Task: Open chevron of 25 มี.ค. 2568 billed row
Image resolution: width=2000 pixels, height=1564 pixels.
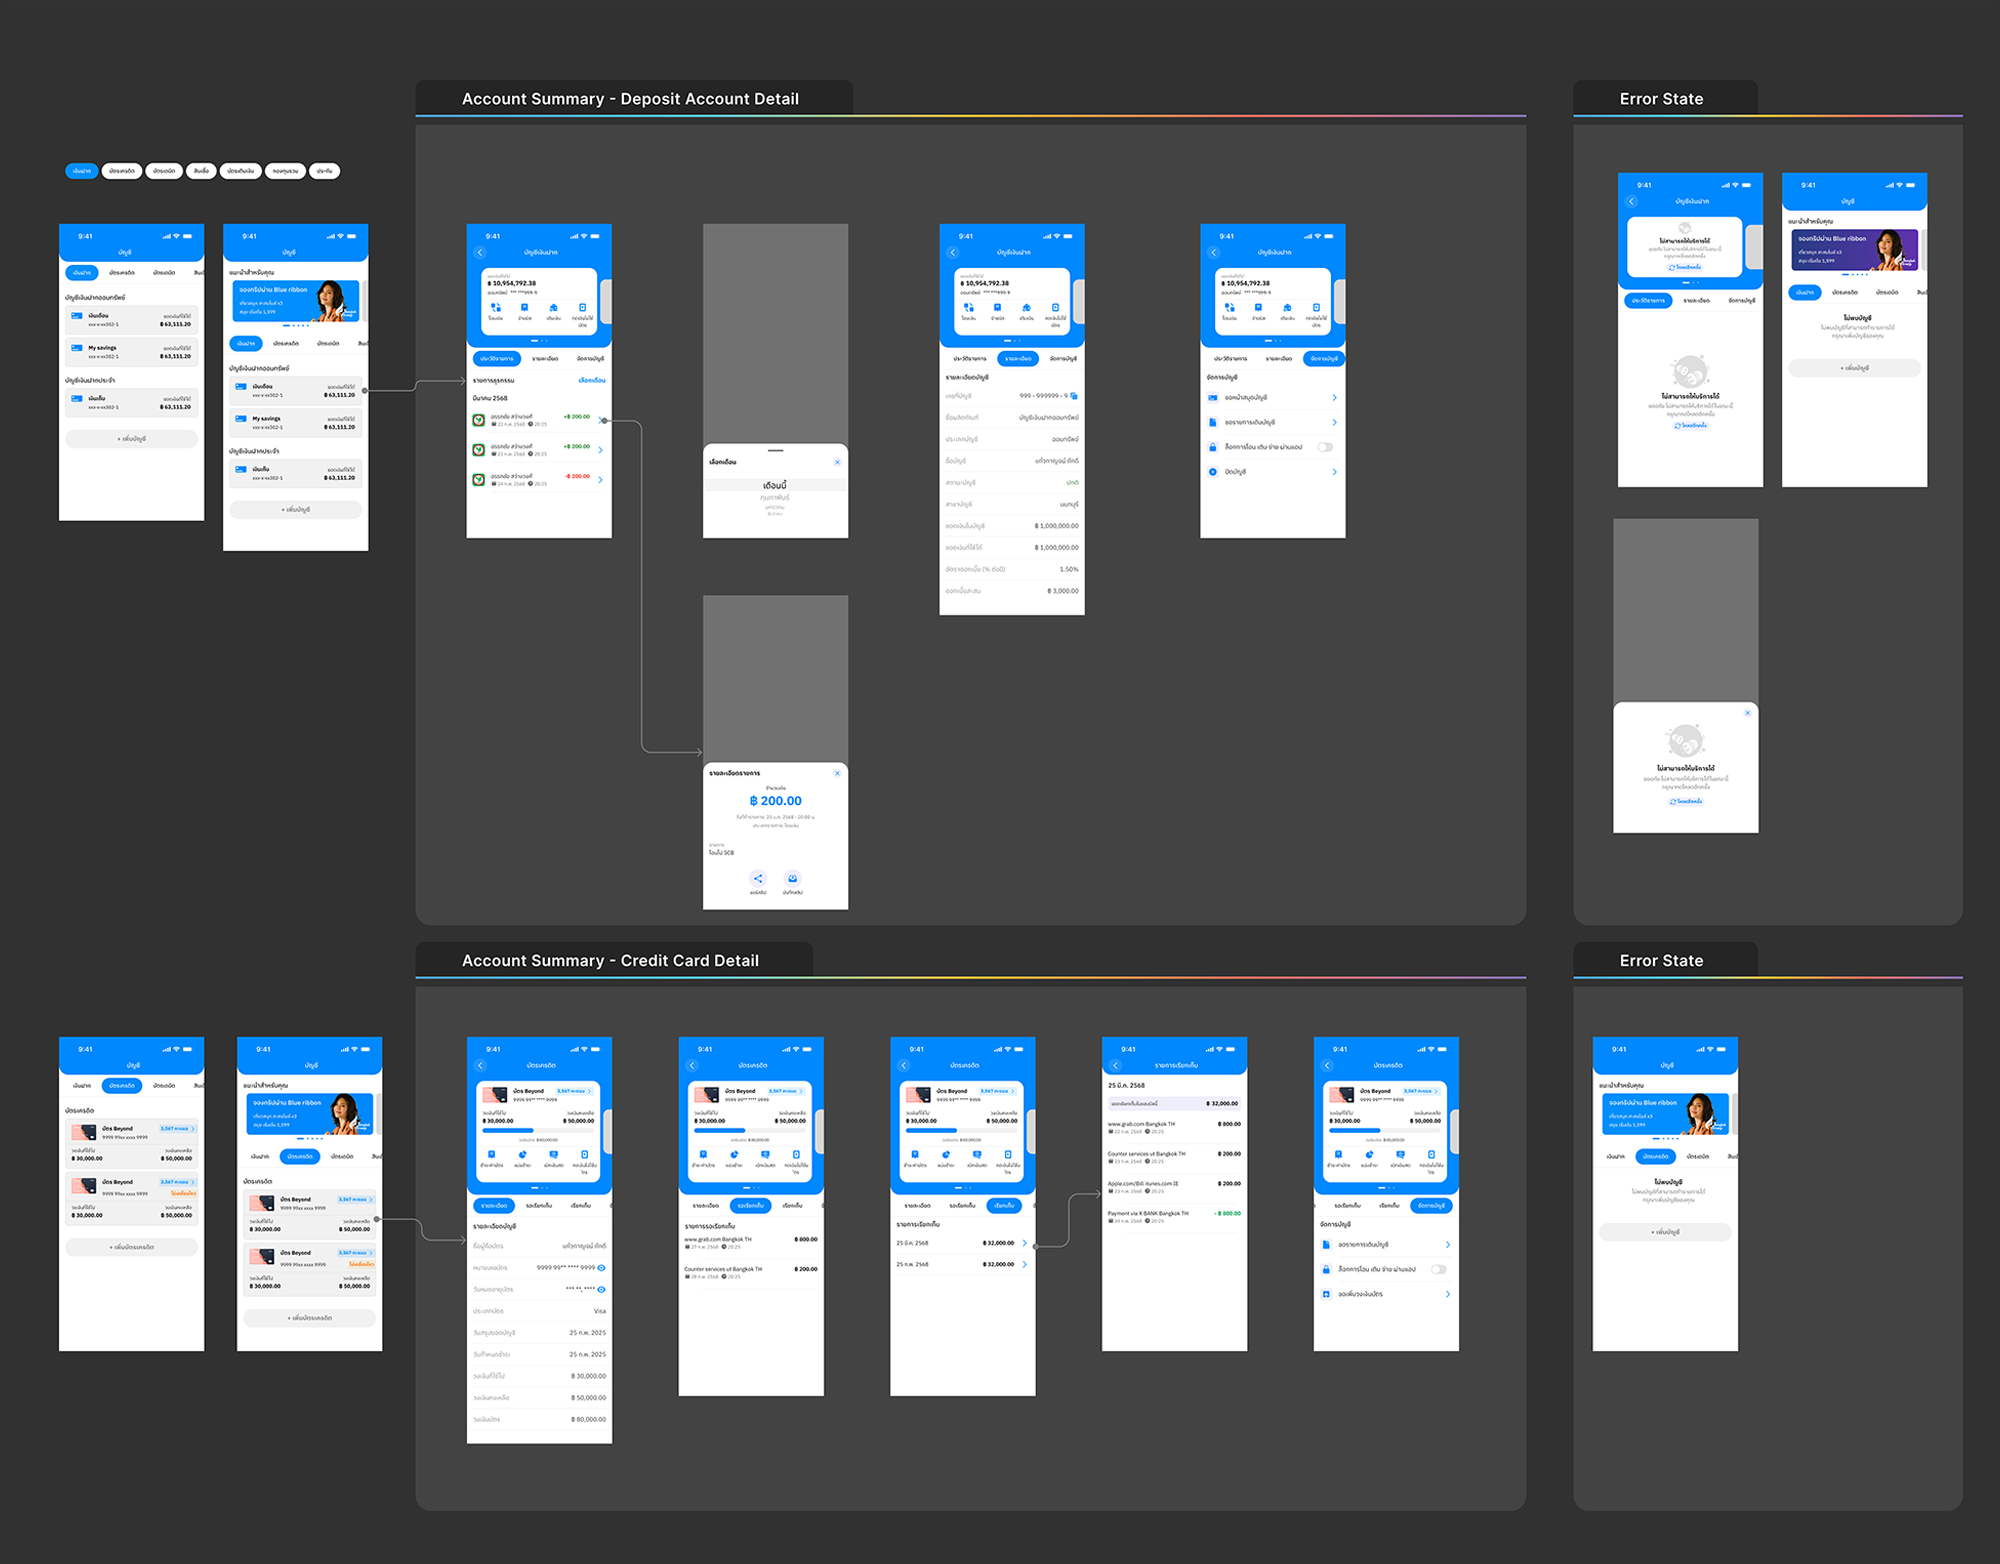Action: 1024,1243
